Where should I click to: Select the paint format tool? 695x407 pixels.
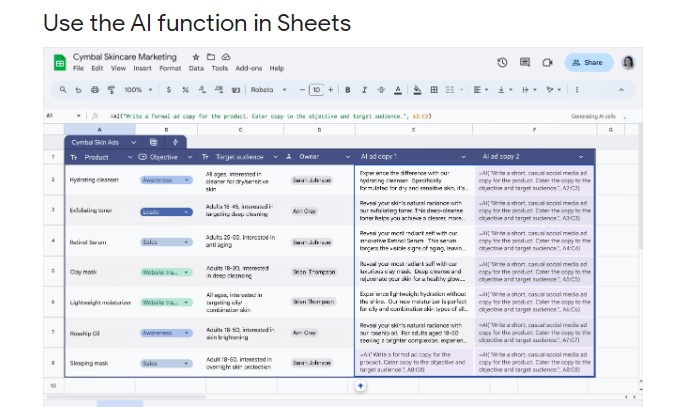[111, 90]
